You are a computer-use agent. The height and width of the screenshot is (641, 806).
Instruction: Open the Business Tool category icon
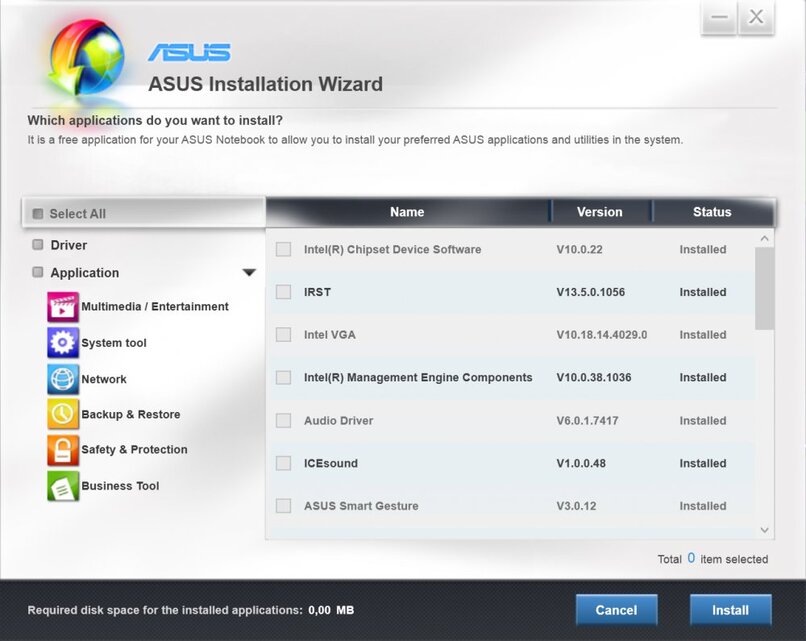pyautogui.click(x=62, y=486)
